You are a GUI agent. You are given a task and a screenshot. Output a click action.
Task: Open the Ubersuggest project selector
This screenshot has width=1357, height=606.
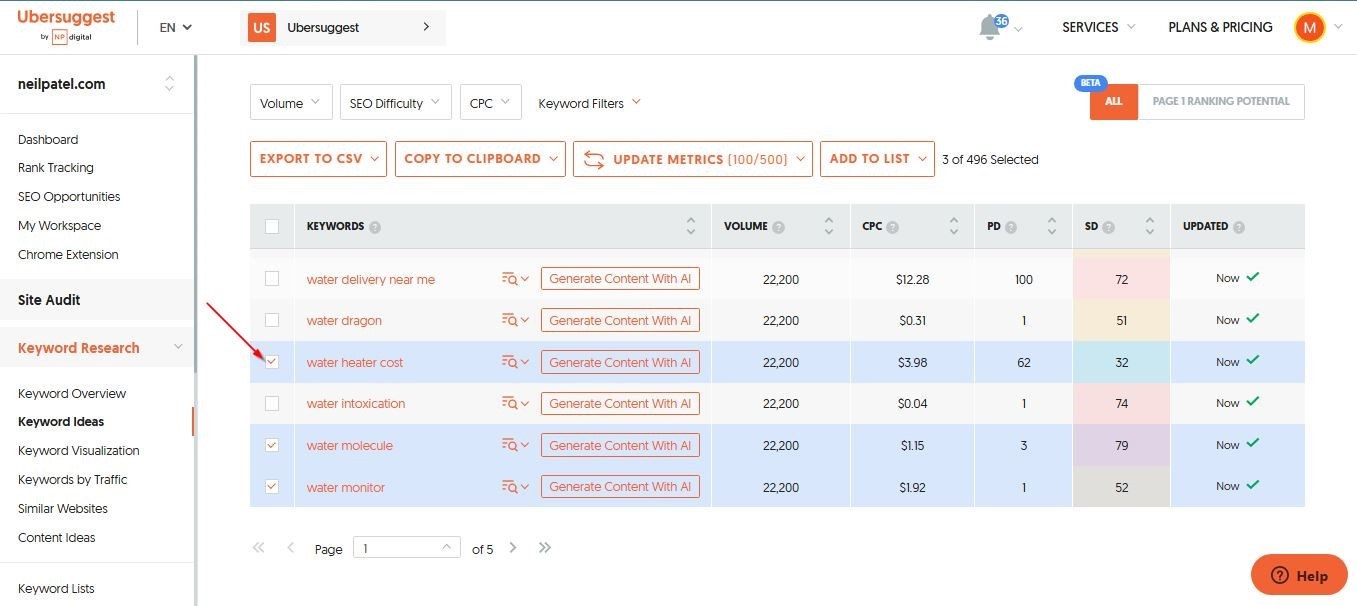[343, 28]
